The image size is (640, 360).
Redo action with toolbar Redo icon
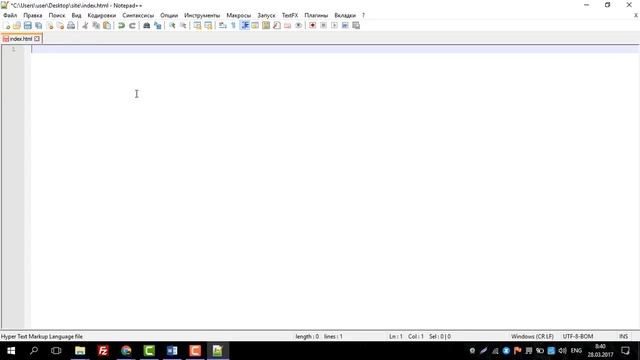(132, 25)
